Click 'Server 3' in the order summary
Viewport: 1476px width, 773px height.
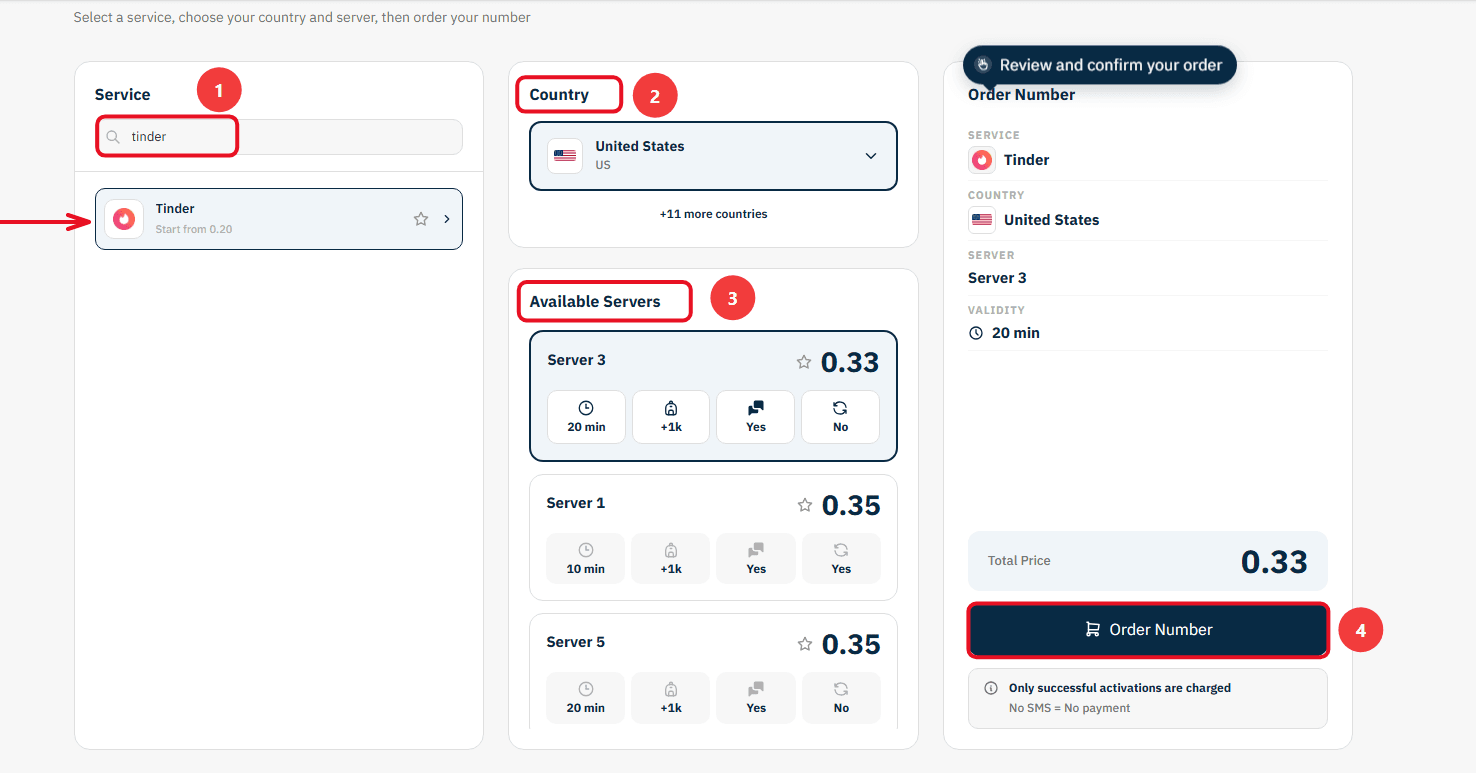click(x=997, y=278)
